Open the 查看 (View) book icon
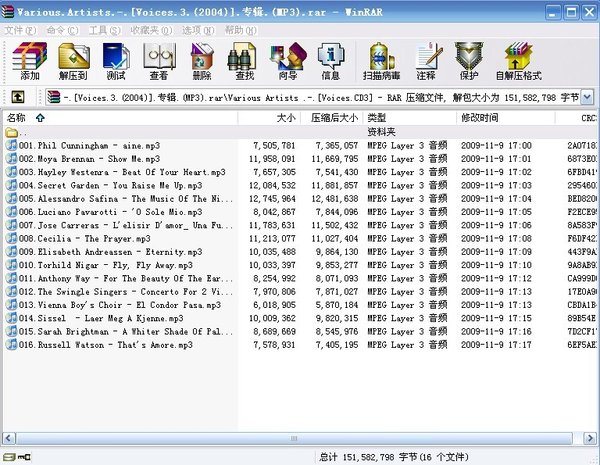Viewport: 600px width, 465px height. pos(159,61)
